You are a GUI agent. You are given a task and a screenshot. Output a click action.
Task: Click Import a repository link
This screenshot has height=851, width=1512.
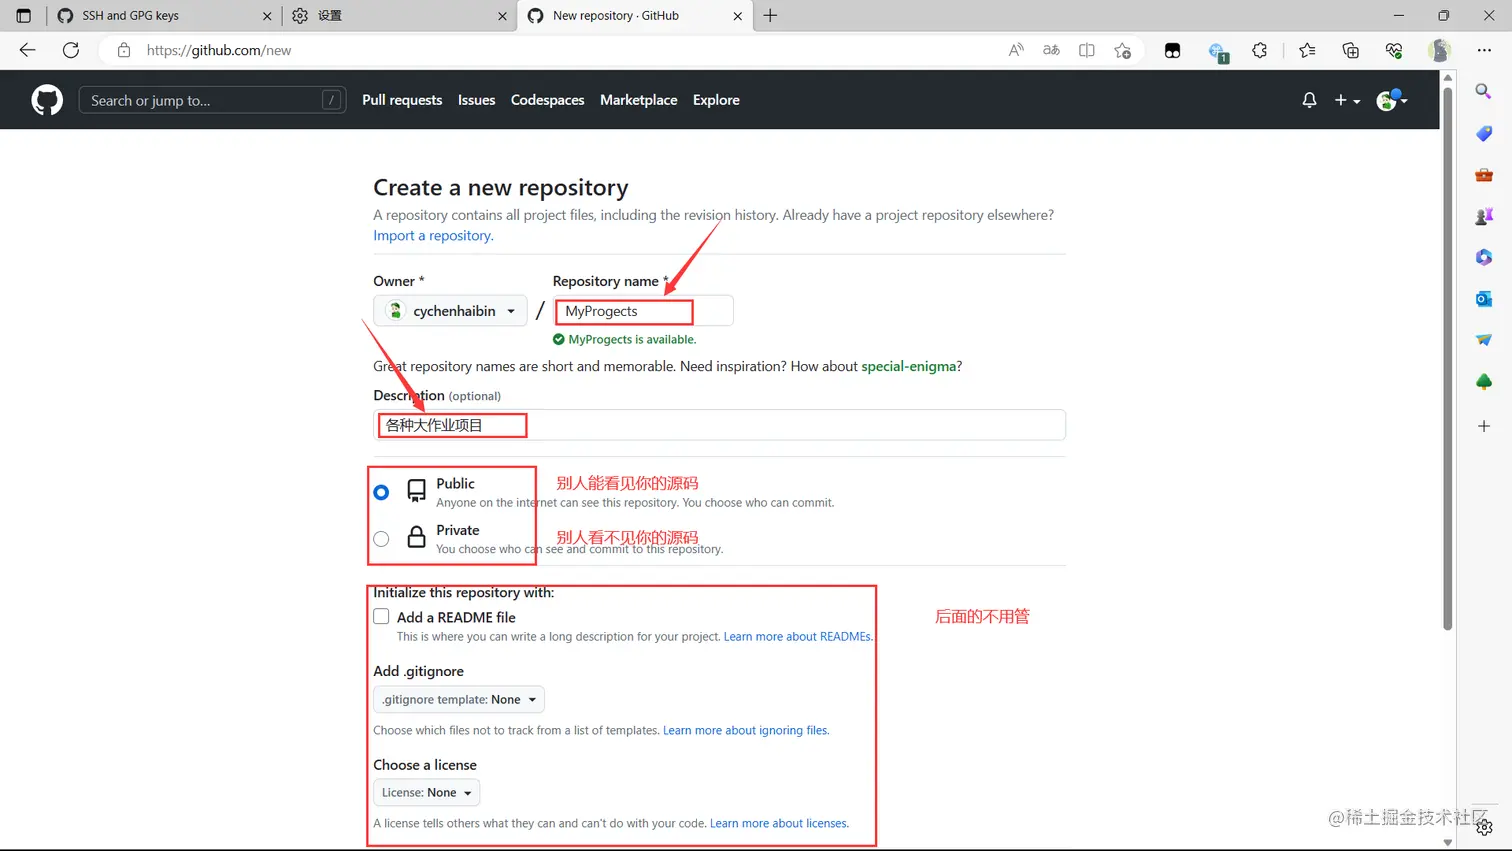click(x=433, y=236)
